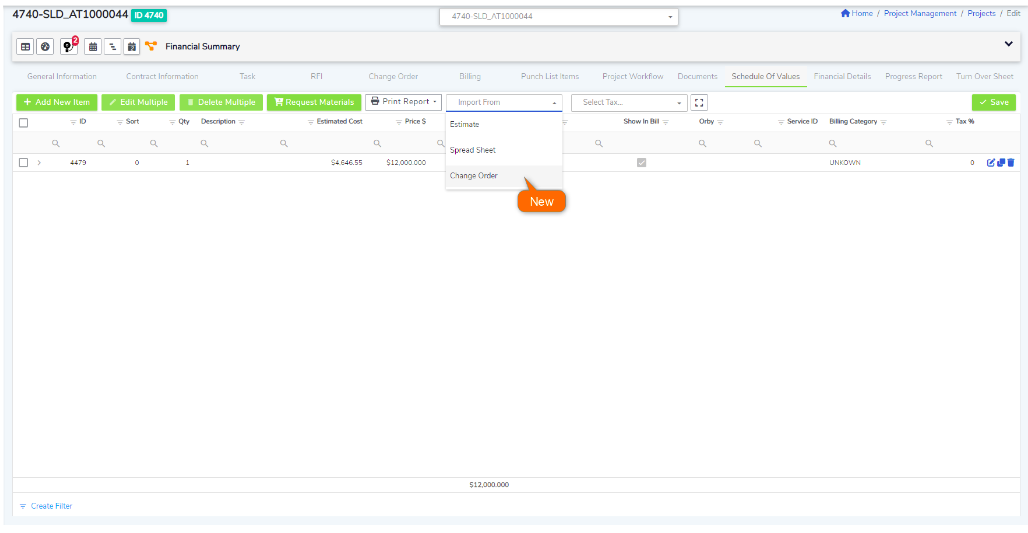Click the UNKOWN billing category cell
Image resolution: width=1028 pixels, height=533 pixels.
845,163
